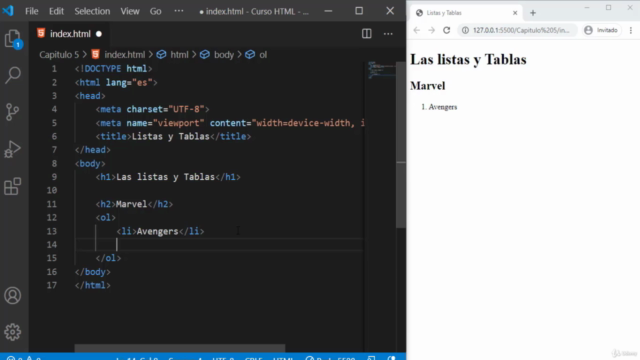Open the Extensions view
Screen dimensions: 640x360
click(x=13, y=186)
